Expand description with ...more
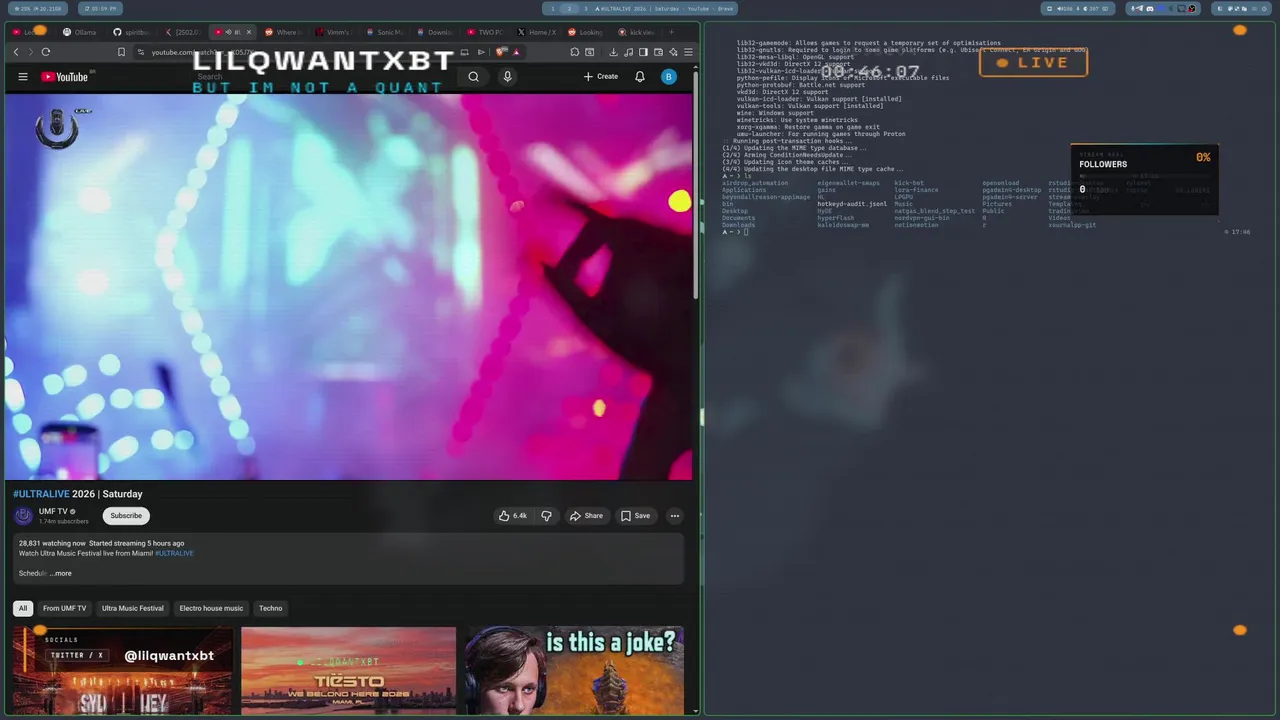 [61, 573]
